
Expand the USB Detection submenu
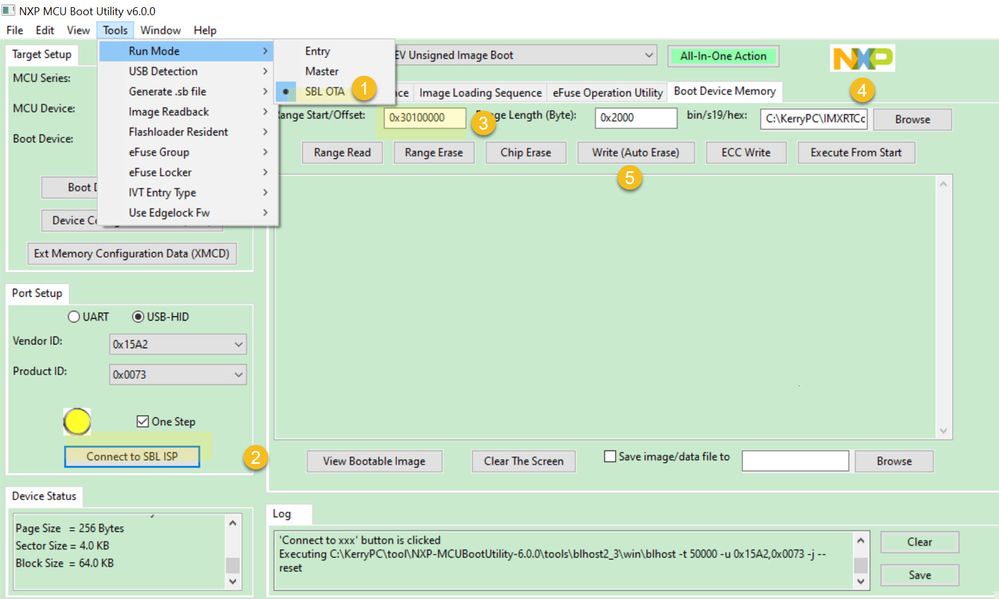[x=189, y=71]
